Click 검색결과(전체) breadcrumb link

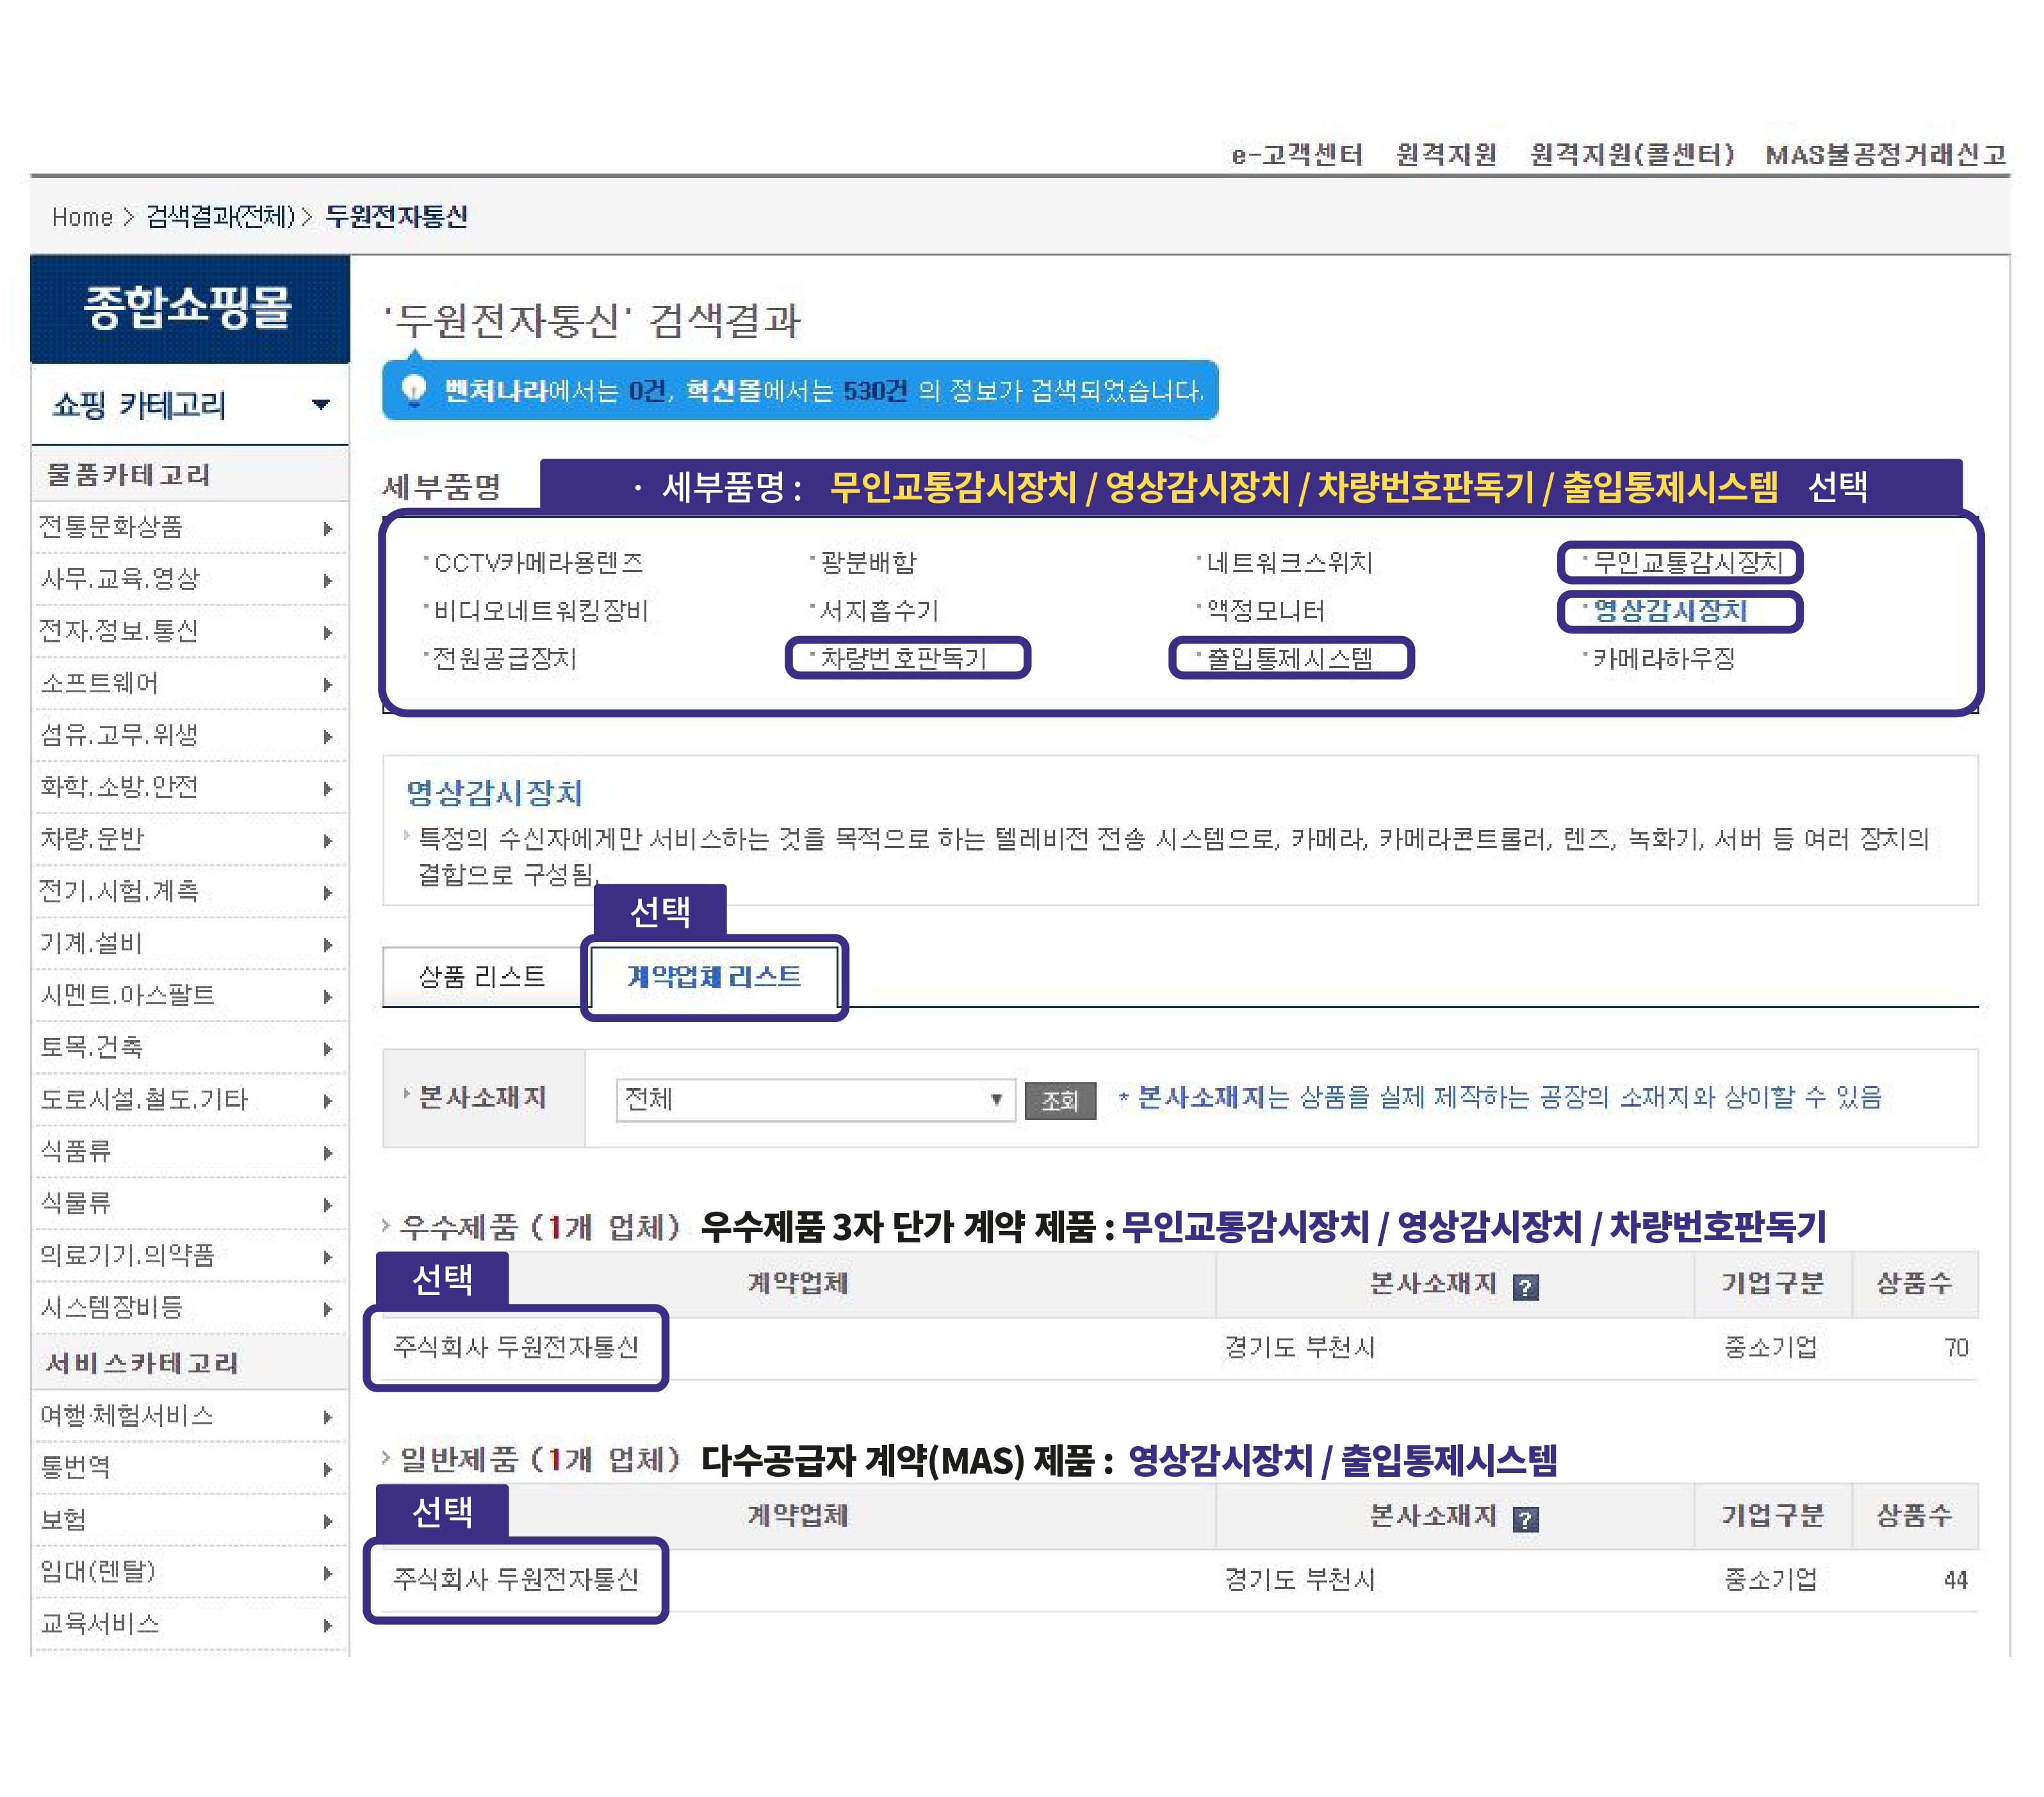click(220, 217)
